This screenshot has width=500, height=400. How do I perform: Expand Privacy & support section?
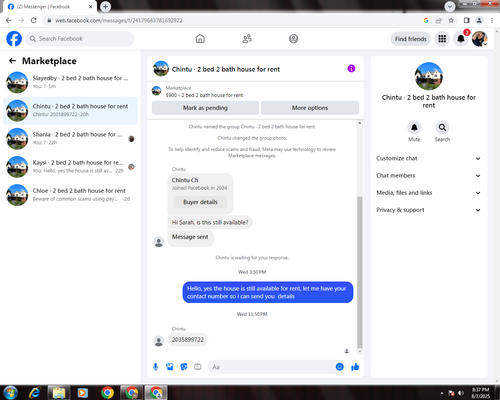pyautogui.click(x=429, y=210)
